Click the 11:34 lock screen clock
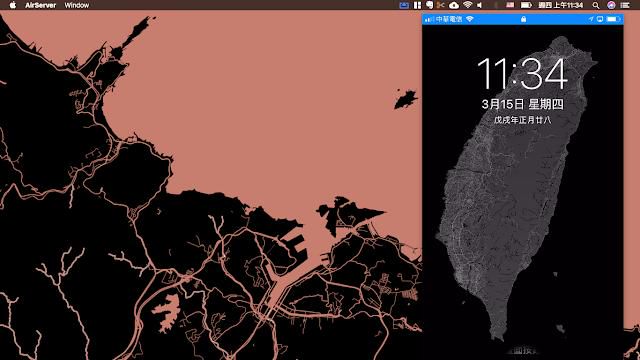The image size is (640, 360). [x=522, y=74]
